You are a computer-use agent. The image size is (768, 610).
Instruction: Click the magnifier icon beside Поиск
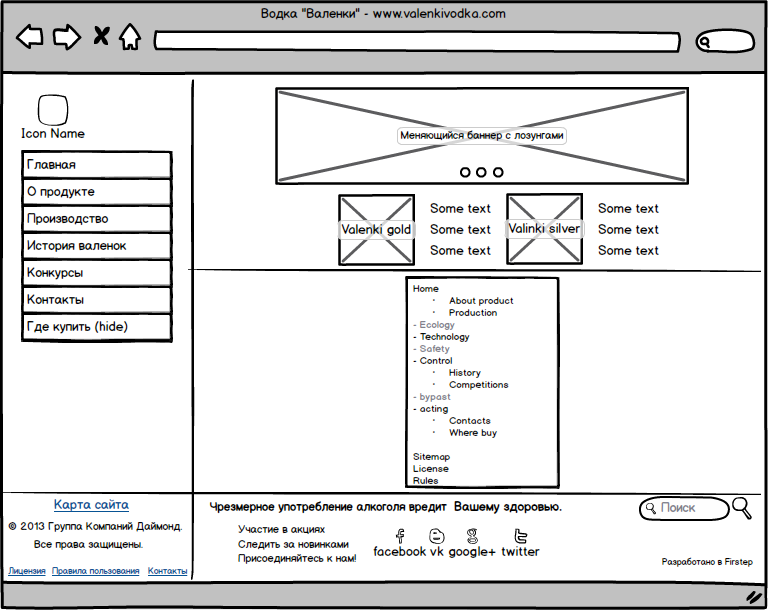(x=742, y=508)
